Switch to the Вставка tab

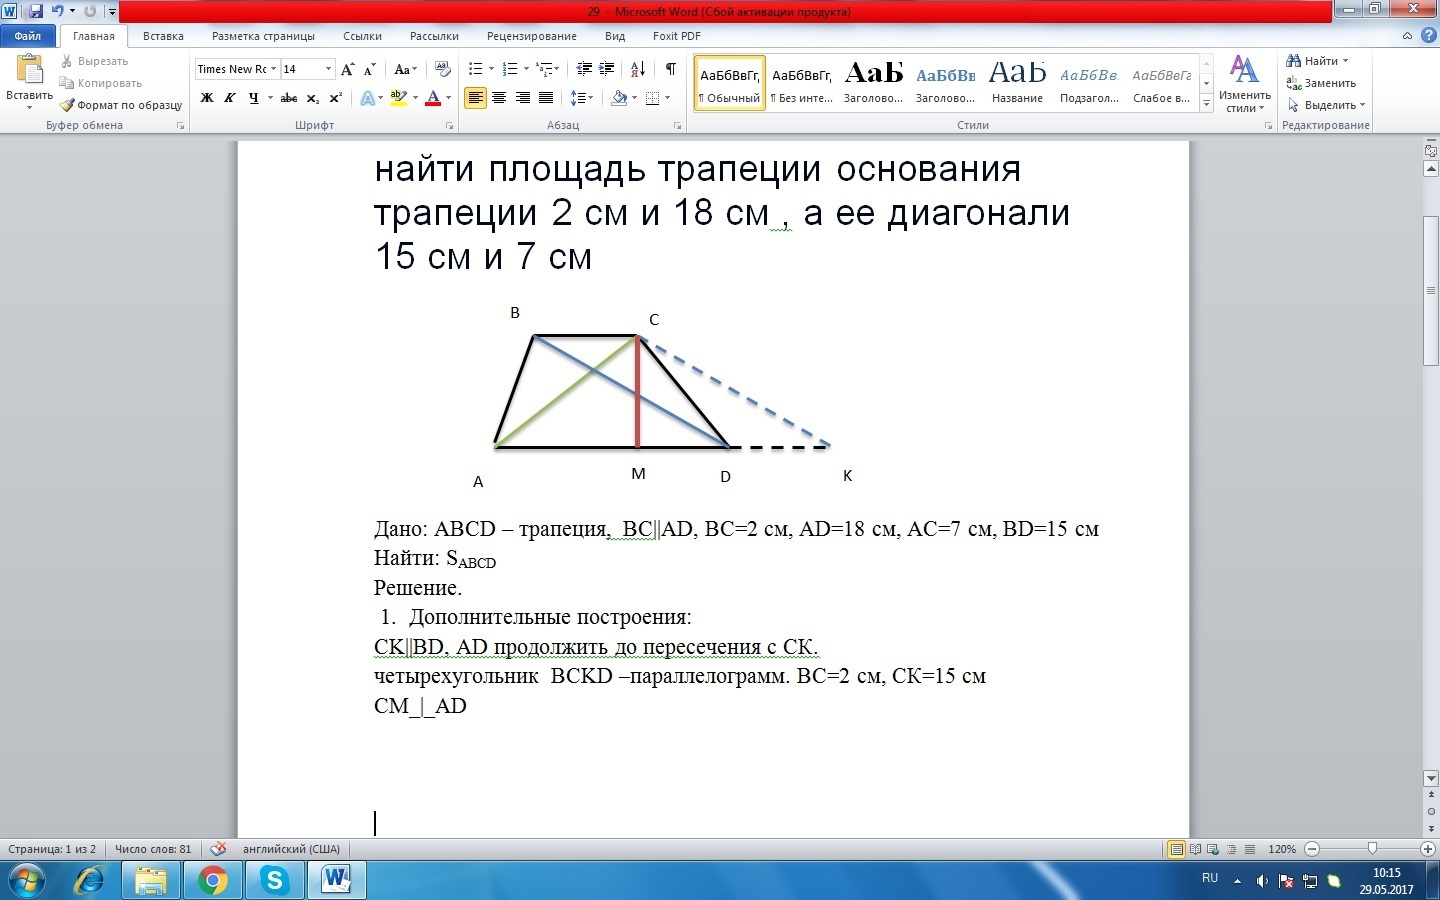click(163, 36)
